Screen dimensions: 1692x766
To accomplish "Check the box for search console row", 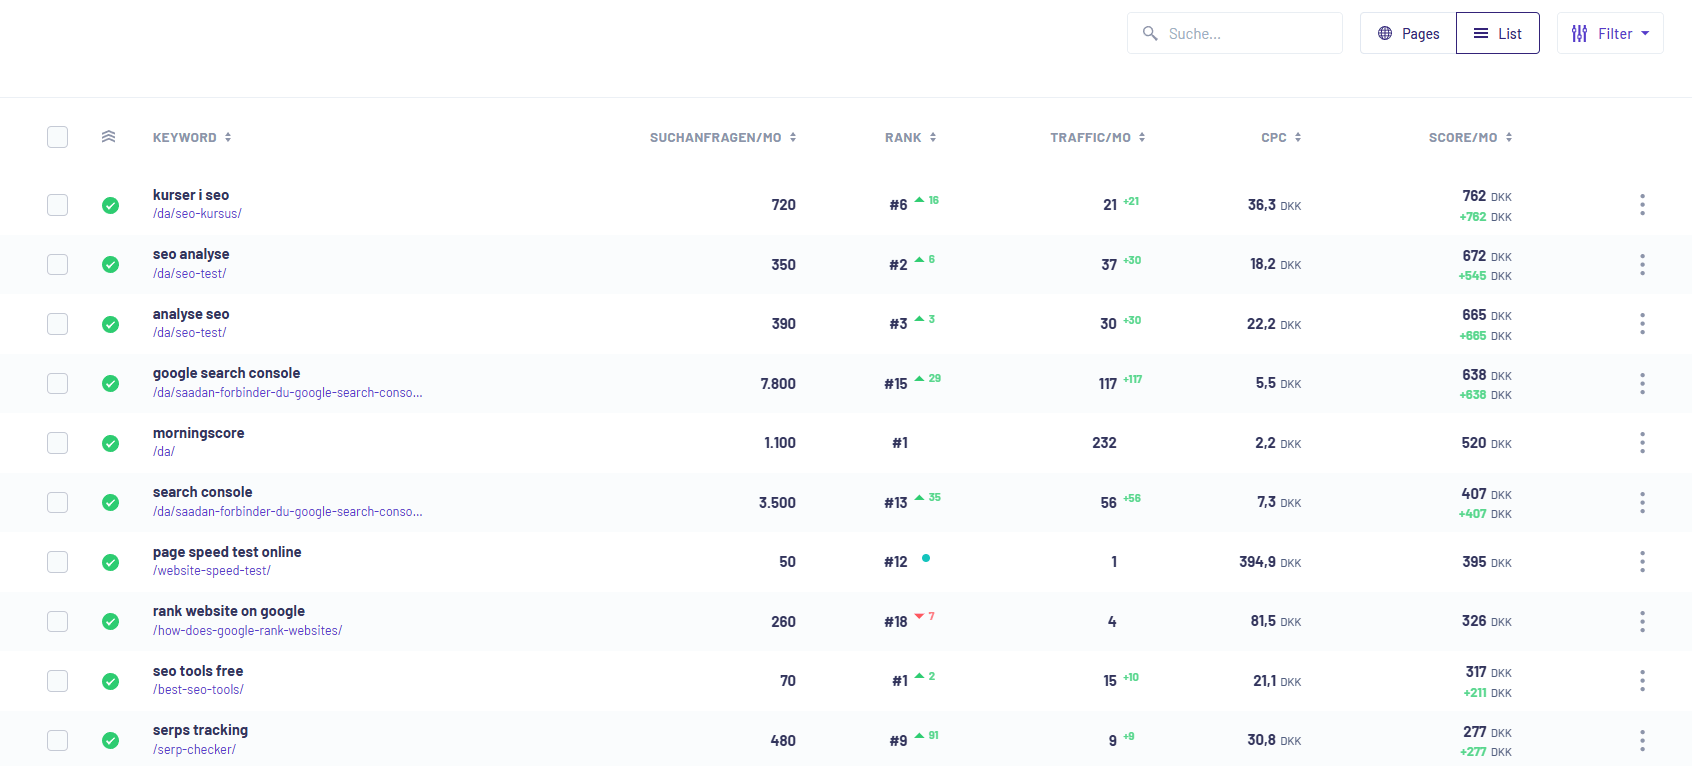I will tap(58, 502).
